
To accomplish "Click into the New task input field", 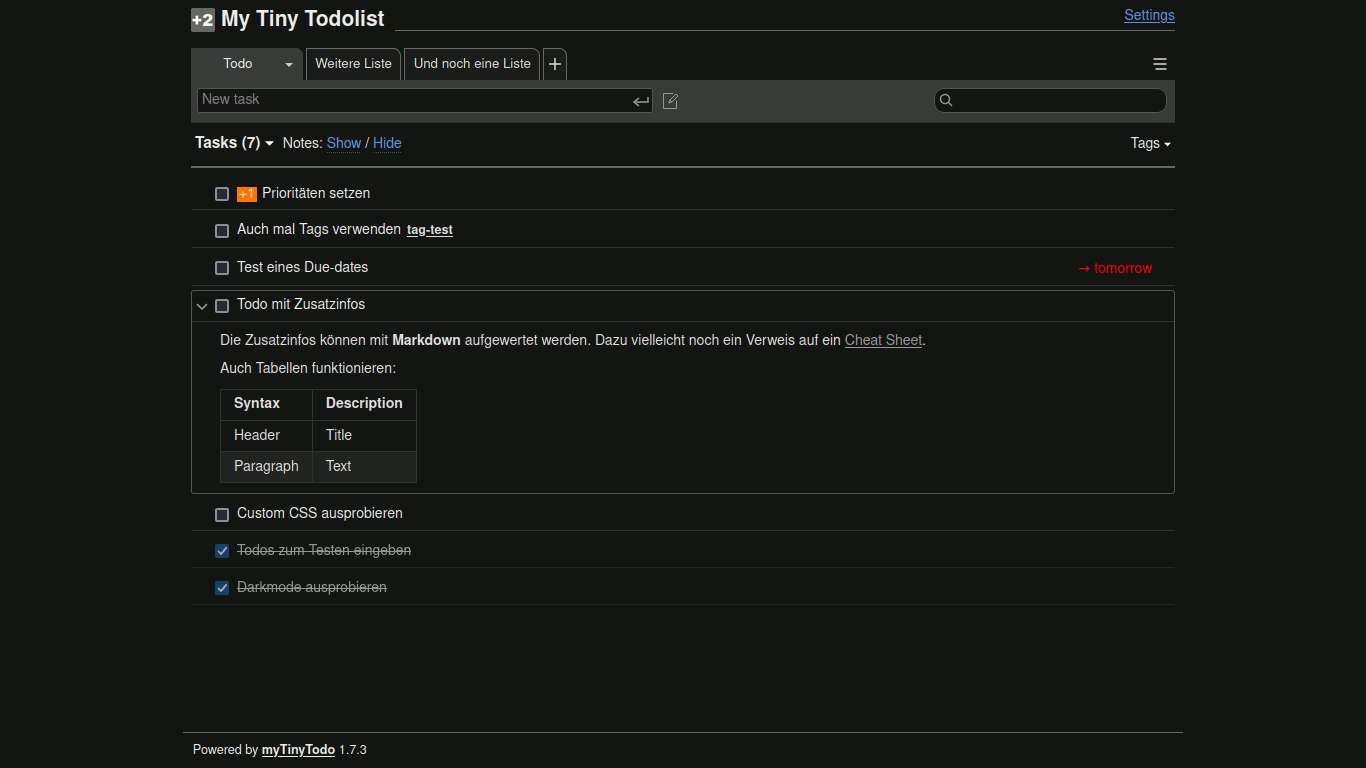I will point(410,100).
